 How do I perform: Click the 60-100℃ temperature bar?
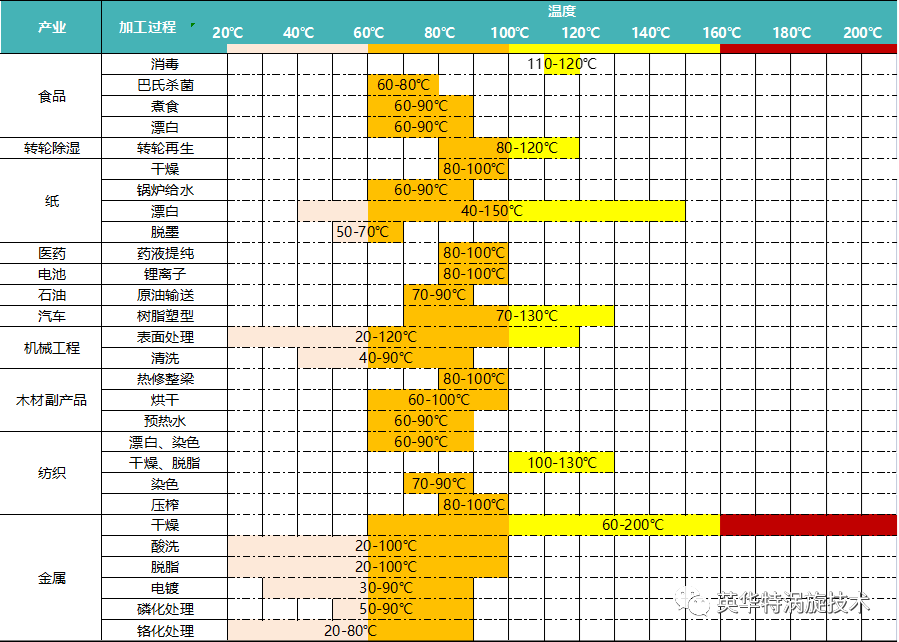(x=439, y=400)
